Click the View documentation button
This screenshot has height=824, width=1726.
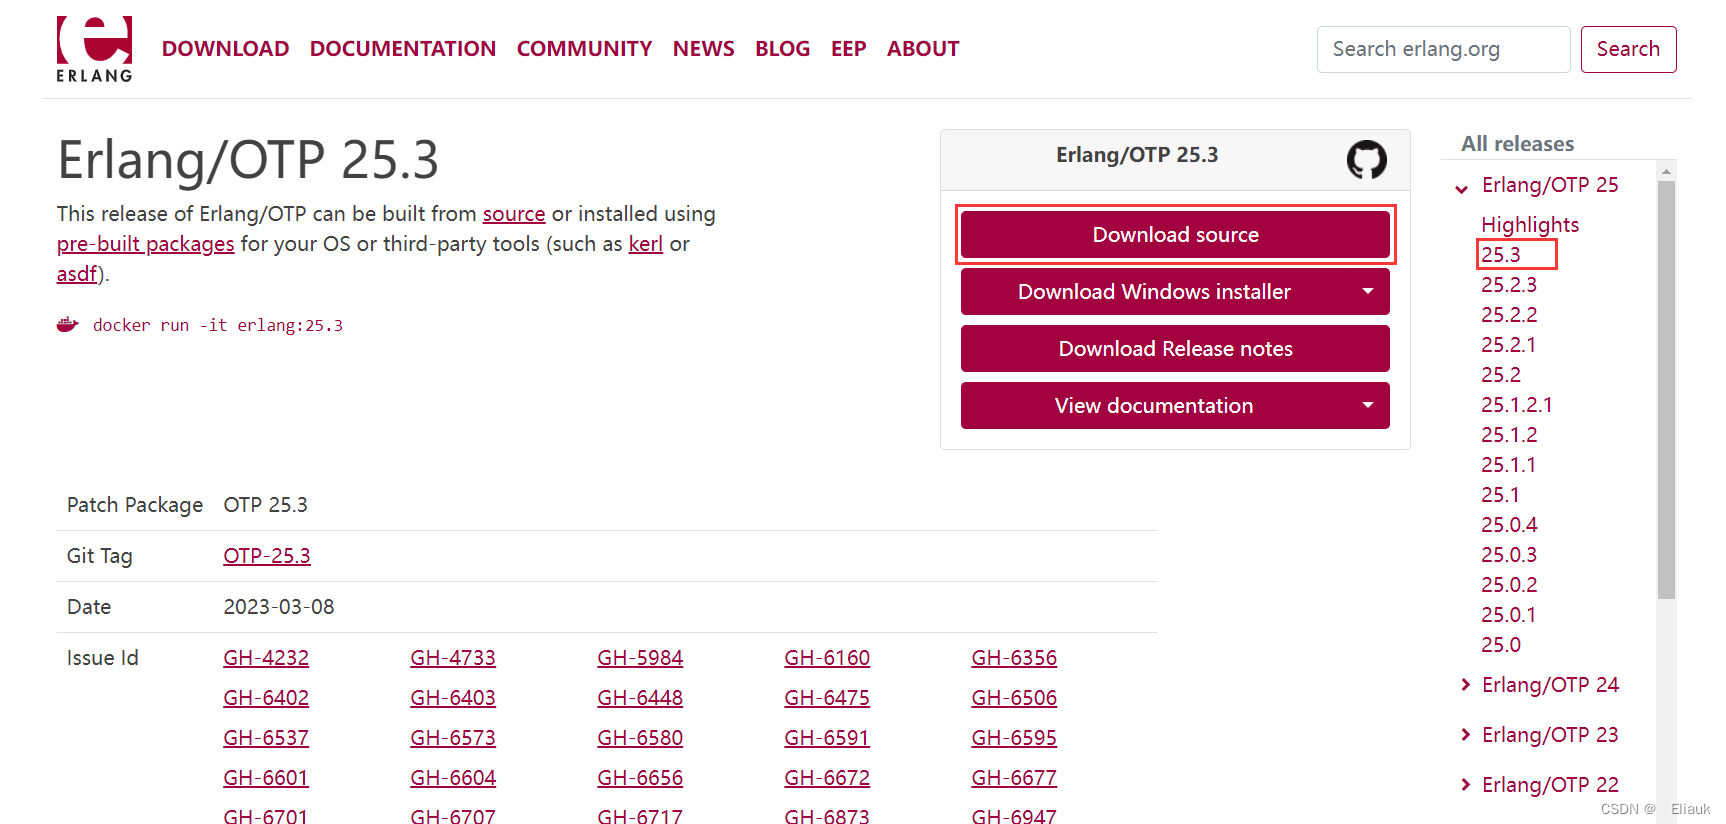[x=1154, y=406]
